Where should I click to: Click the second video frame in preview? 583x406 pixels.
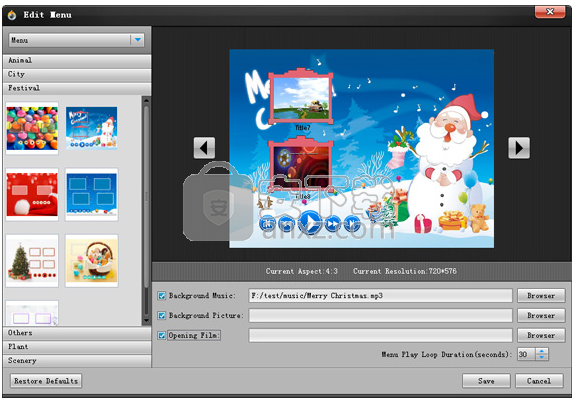[301, 164]
